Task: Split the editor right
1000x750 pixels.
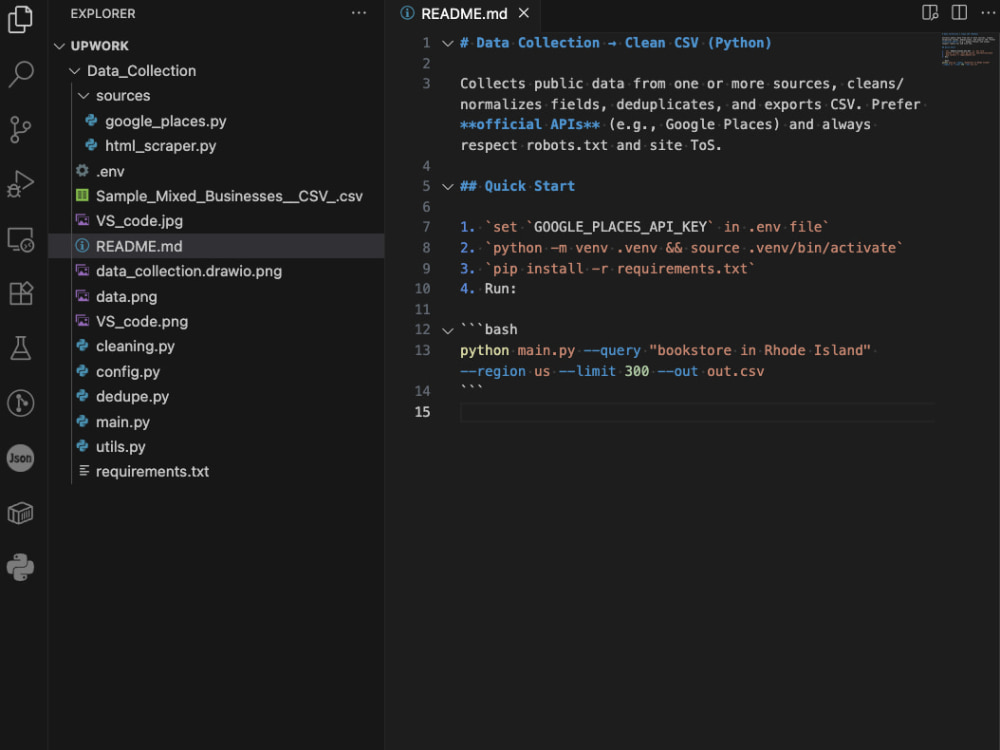Action: click(x=959, y=13)
